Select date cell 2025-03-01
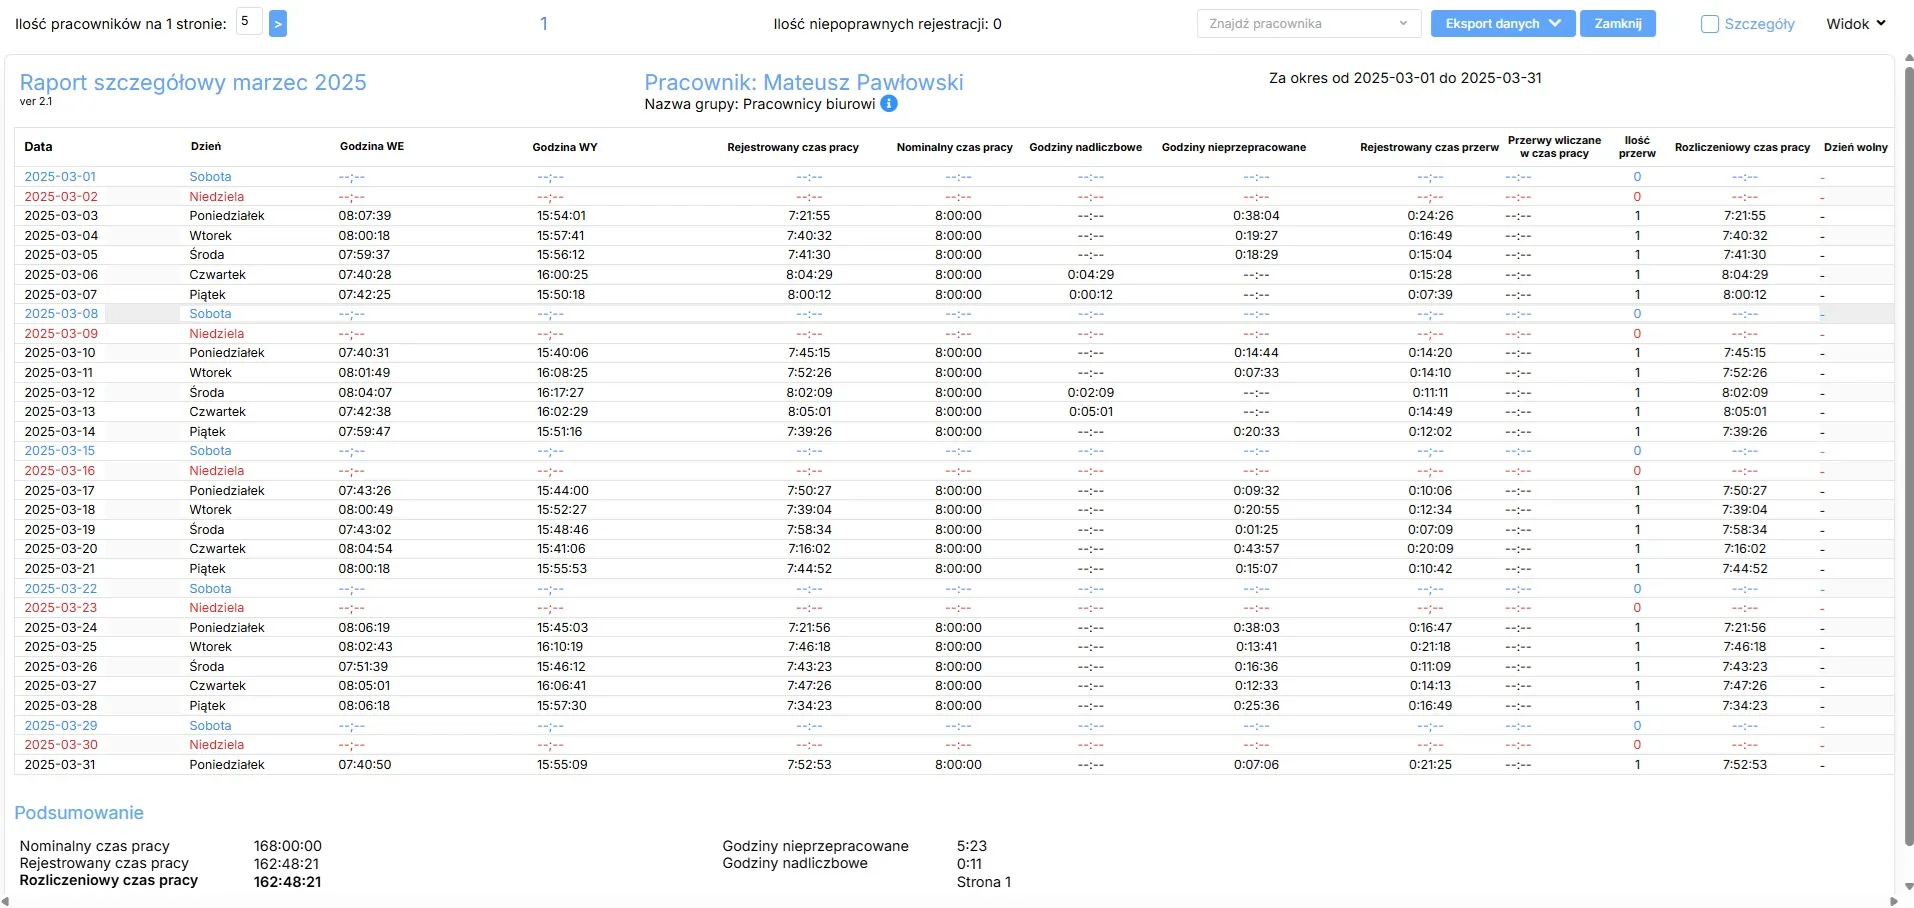Screen dimensions: 1914x908 point(60,177)
